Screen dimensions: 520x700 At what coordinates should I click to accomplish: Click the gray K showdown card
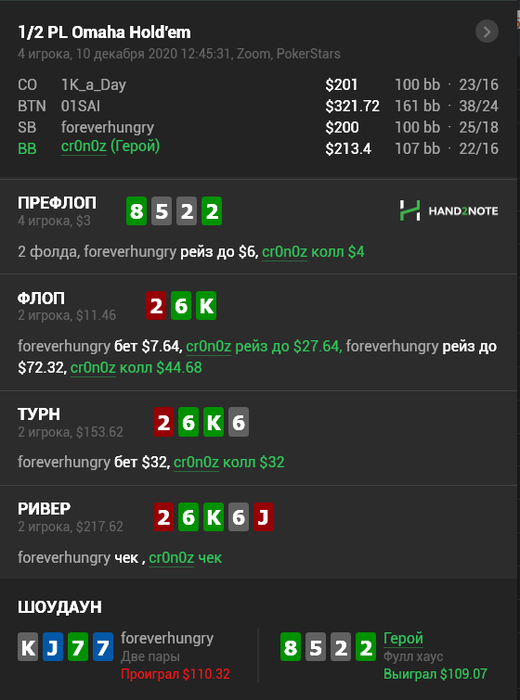28,647
